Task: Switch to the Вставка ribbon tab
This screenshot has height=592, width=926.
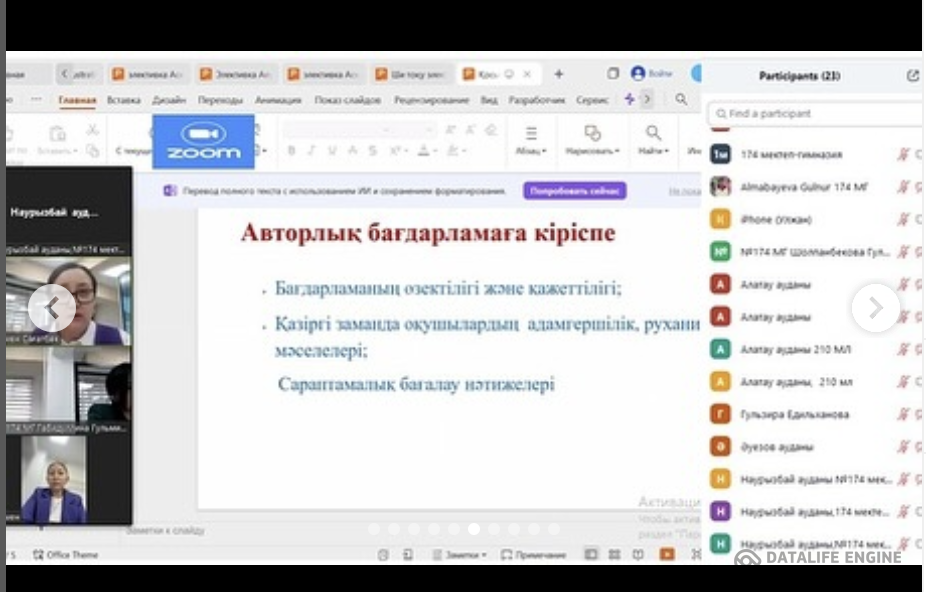Action: [124, 100]
